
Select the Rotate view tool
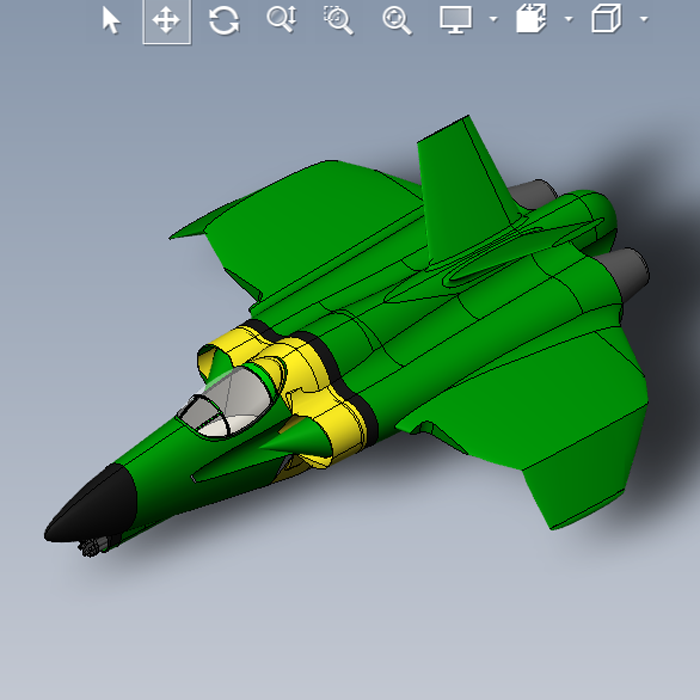pos(224,21)
